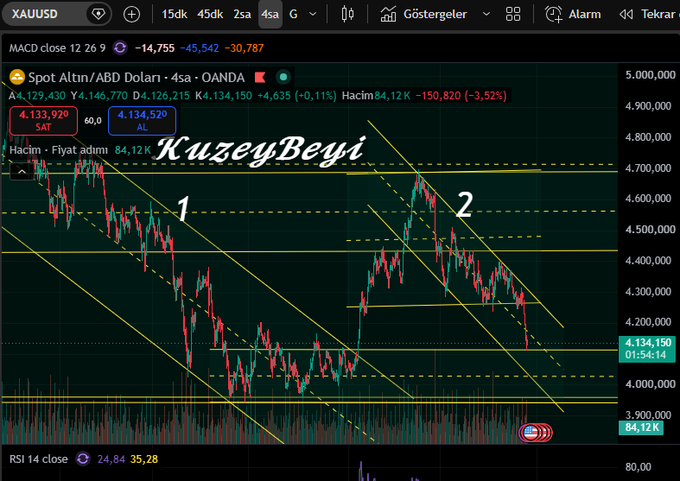The width and height of the screenshot is (680, 481).
Task: Select the Hacim · Fiyat adımı legend
Action: pos(59,150)
